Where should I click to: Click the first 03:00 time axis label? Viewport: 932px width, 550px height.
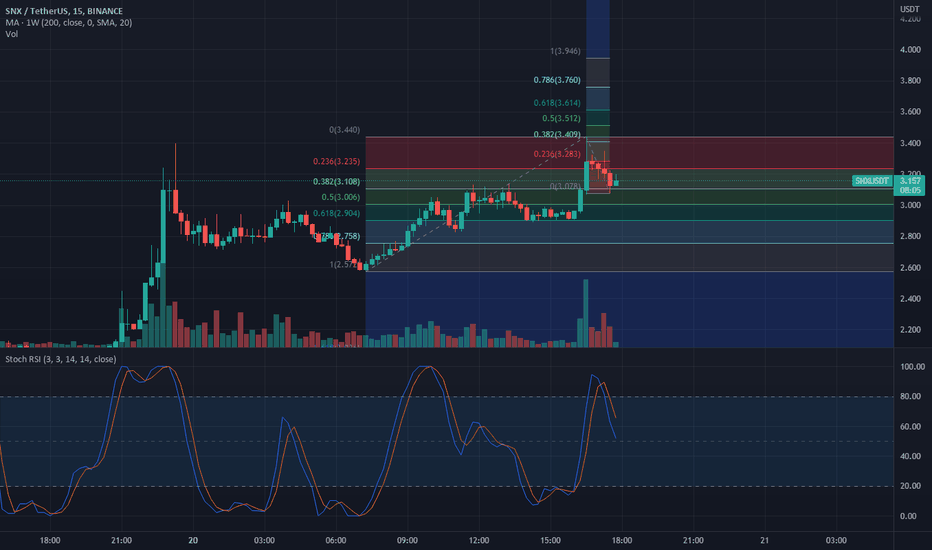click(x=265, y=540)
